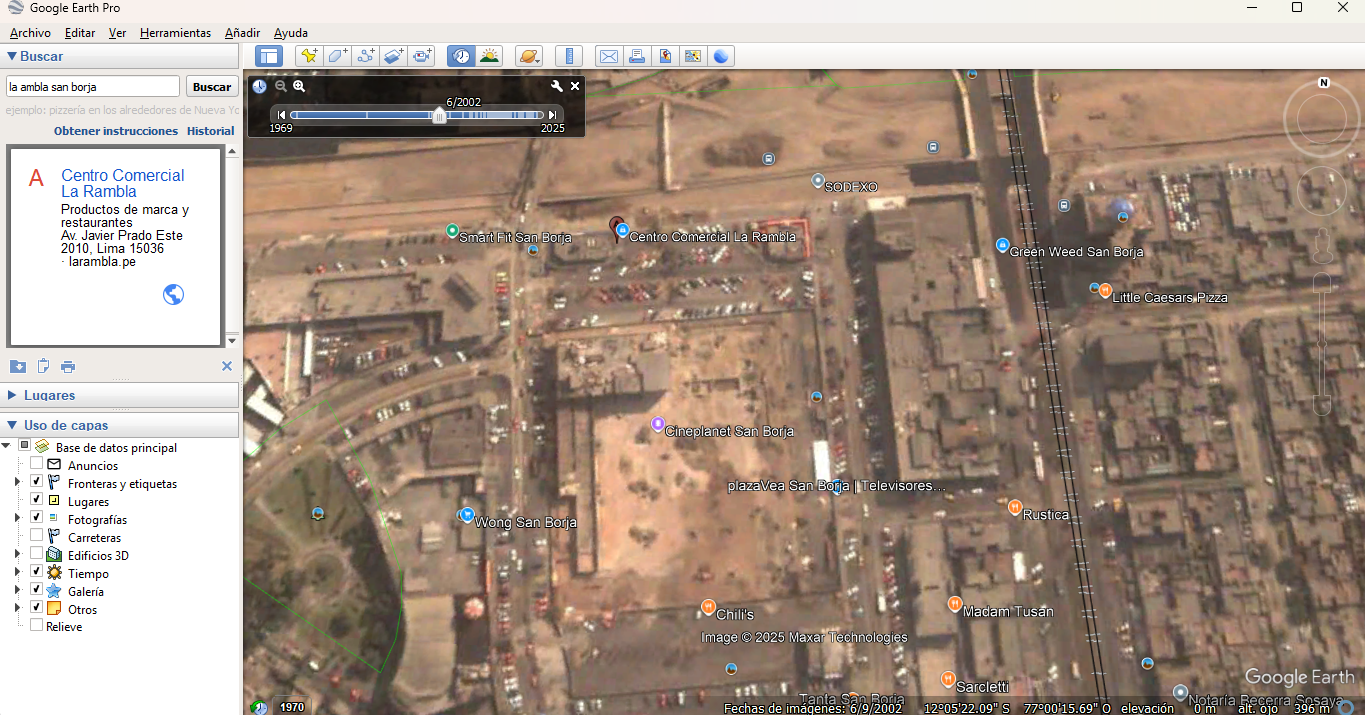Select the Add Polygon tool
1365x715 pixels.
click(x=338, y=56)
